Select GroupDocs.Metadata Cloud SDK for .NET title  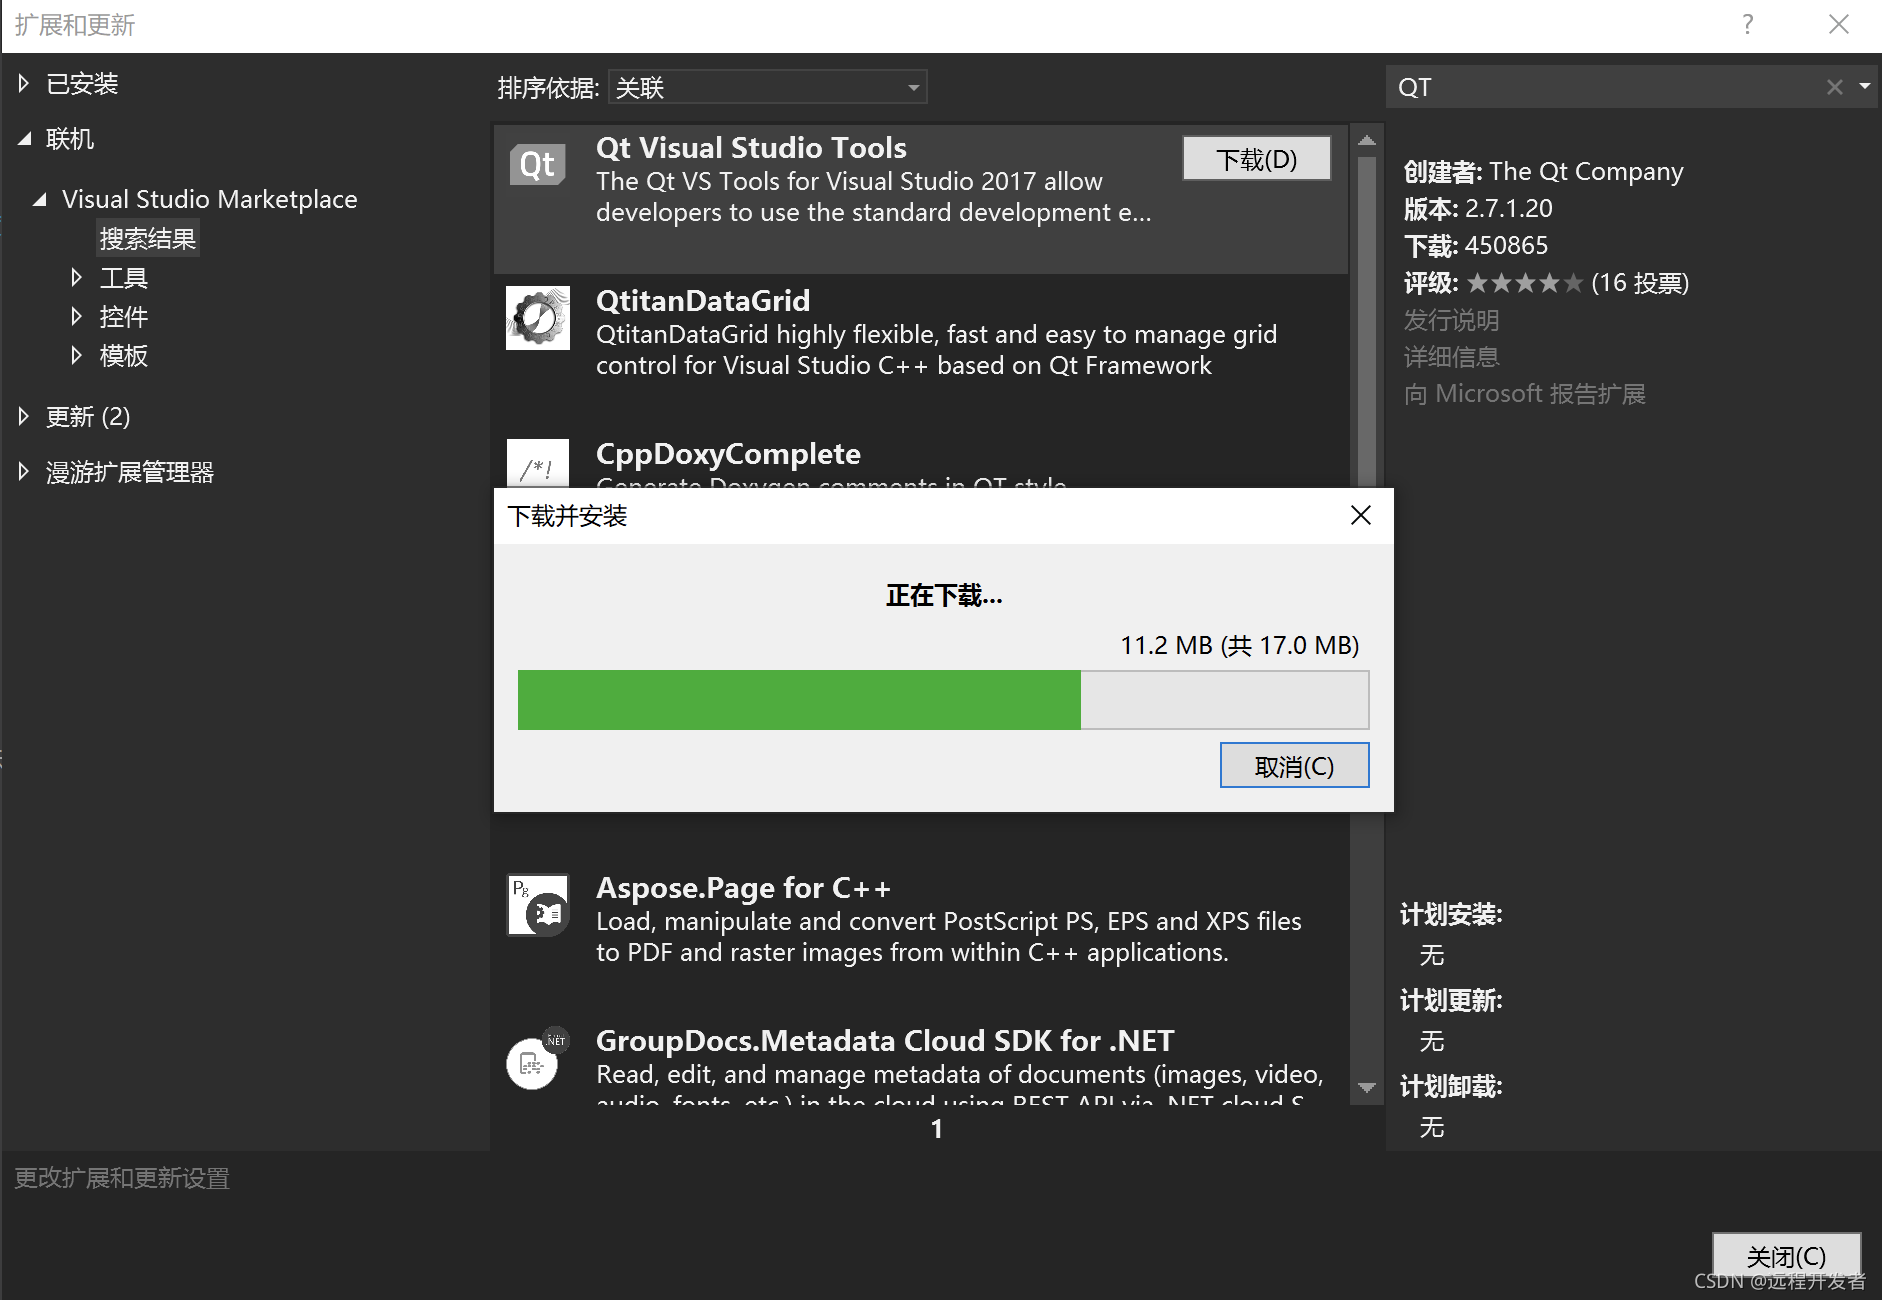[885, 1041]
